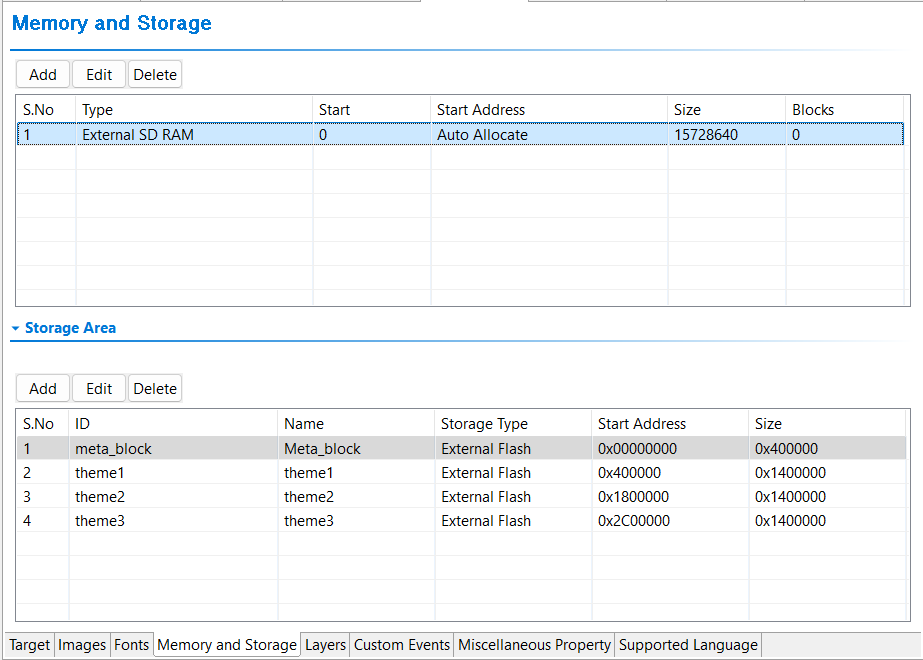Open the Layers tab
923x660 pixels.
(325, 645)
